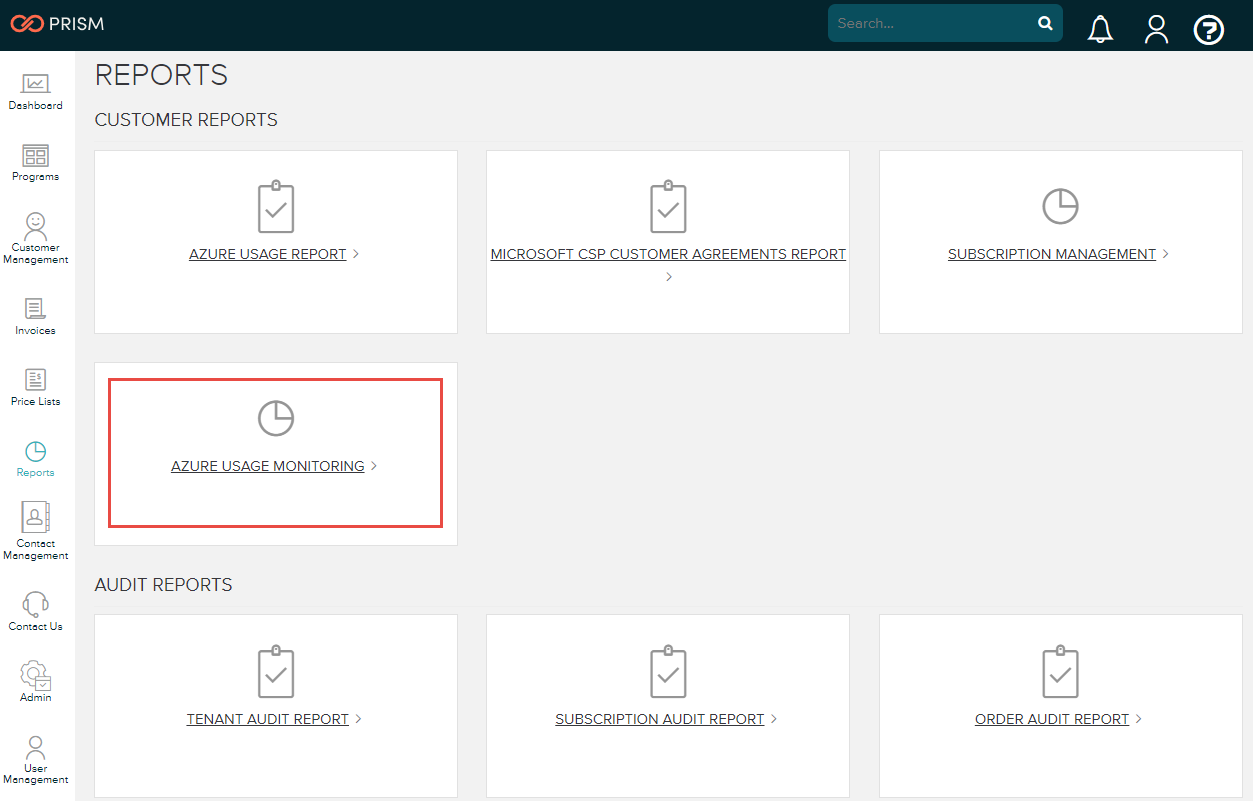Click the PRISM logo
The height and width of the screenshot is (801, 1253).
(57, 22)
